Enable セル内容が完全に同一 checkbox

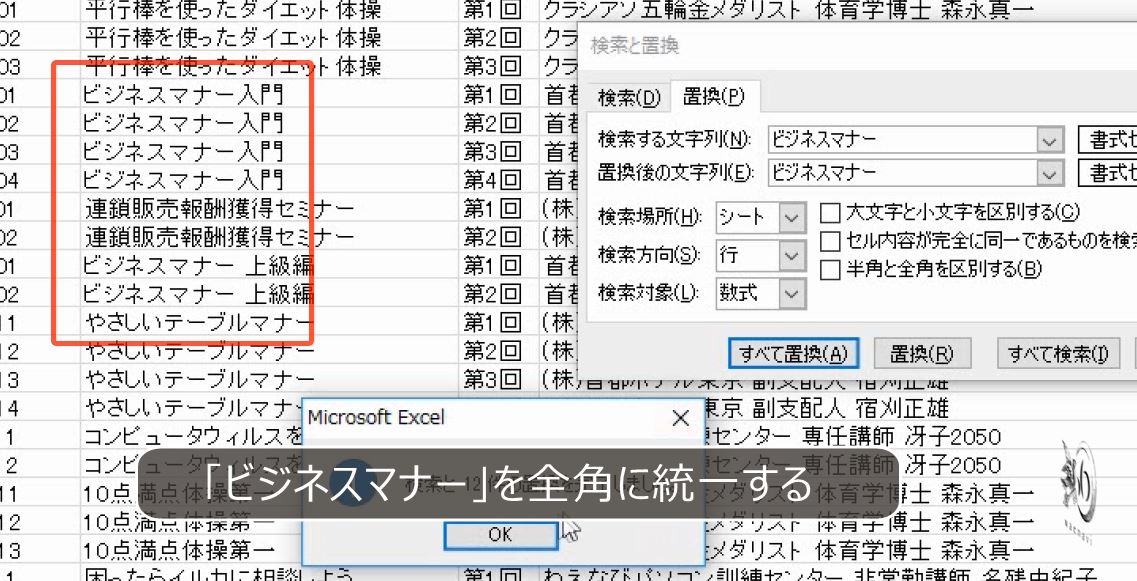[x=830, y=241]
